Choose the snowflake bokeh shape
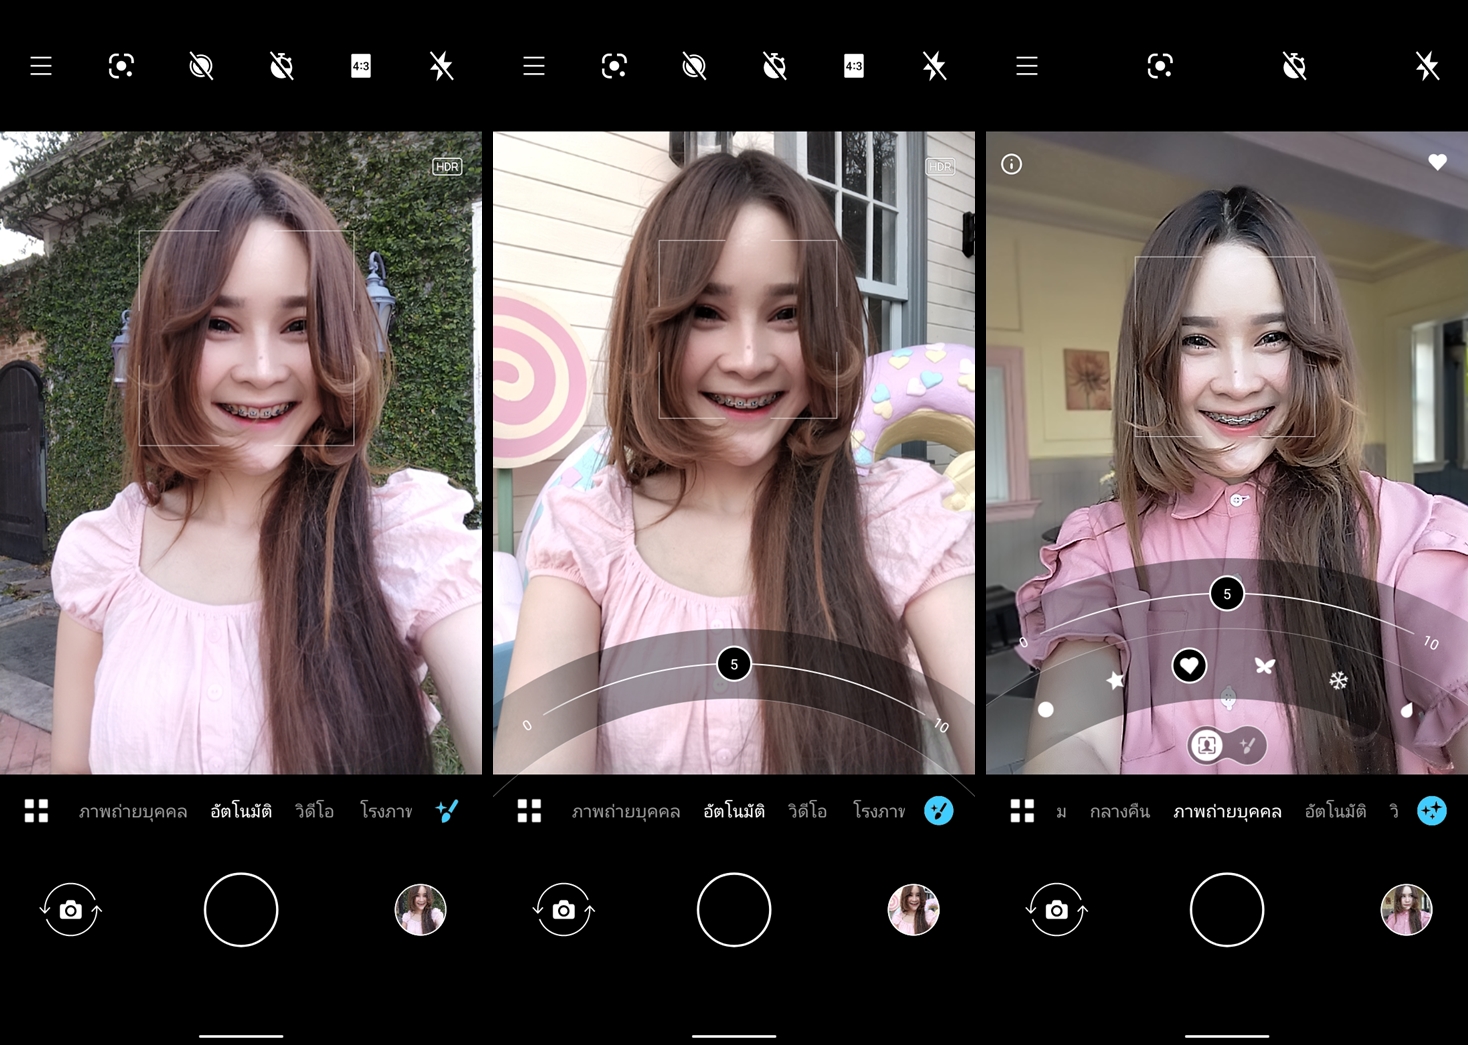Viewport: 1468px width, 1045px height. tap(1338, 681)
